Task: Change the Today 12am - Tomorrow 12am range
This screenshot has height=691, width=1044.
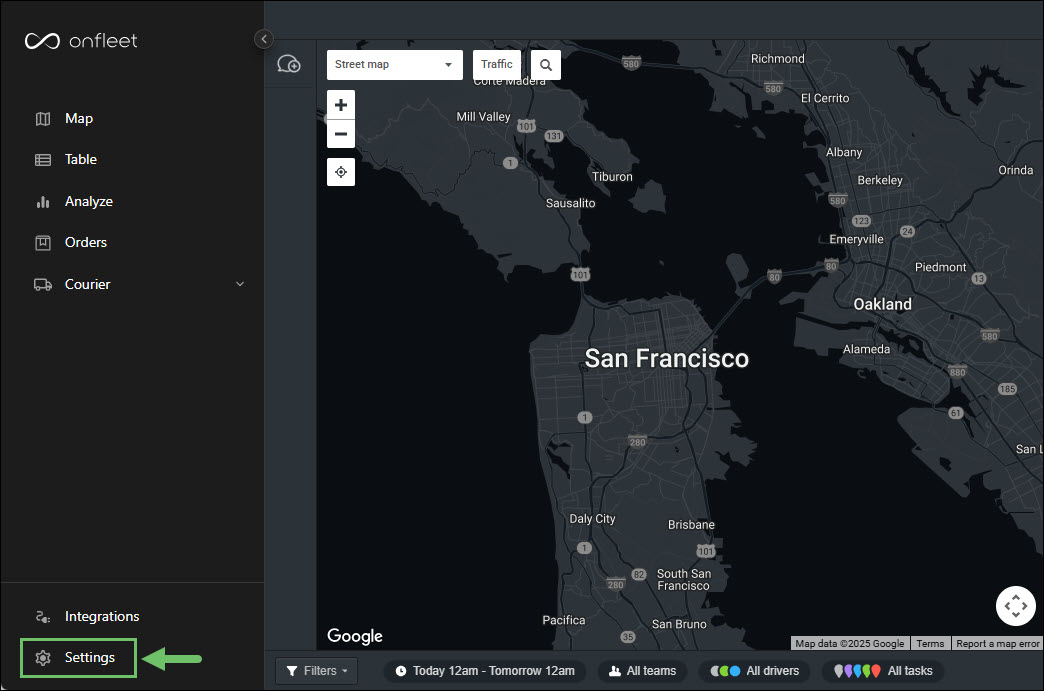Action: 485,671
